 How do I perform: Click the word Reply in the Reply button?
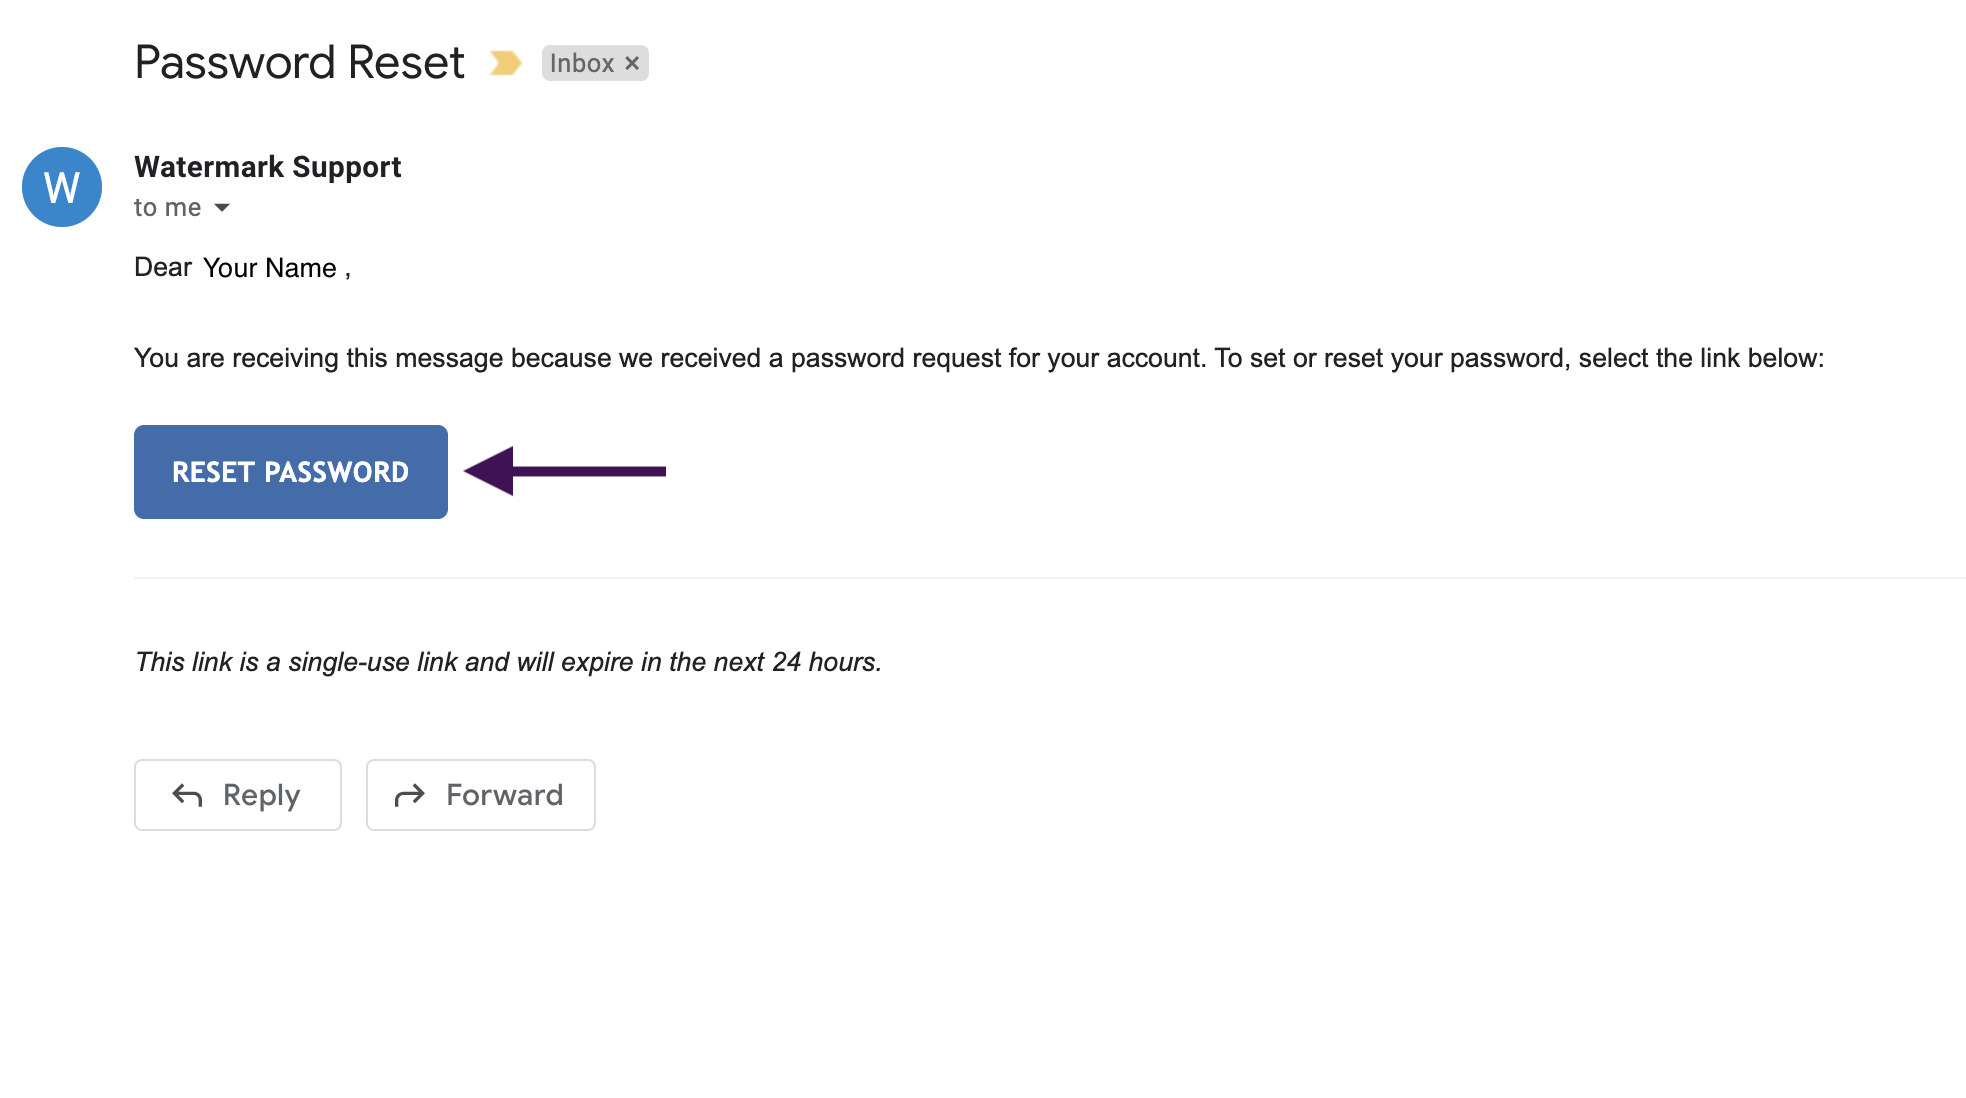[x=261, y=796]
